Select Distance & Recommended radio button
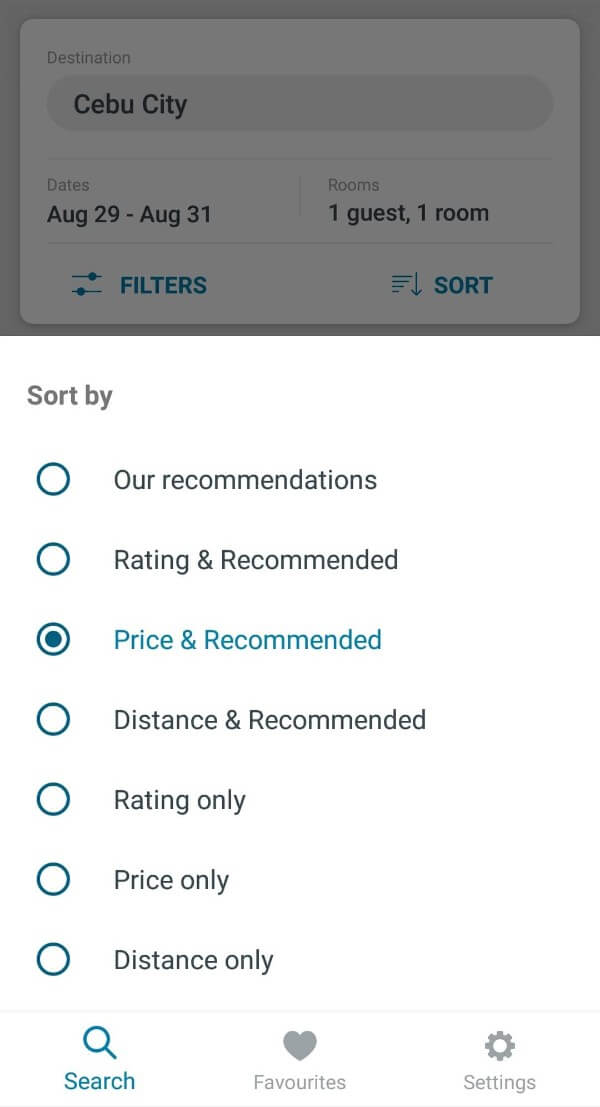This screenshot has height=1107, width=600. tap(53, 720)
